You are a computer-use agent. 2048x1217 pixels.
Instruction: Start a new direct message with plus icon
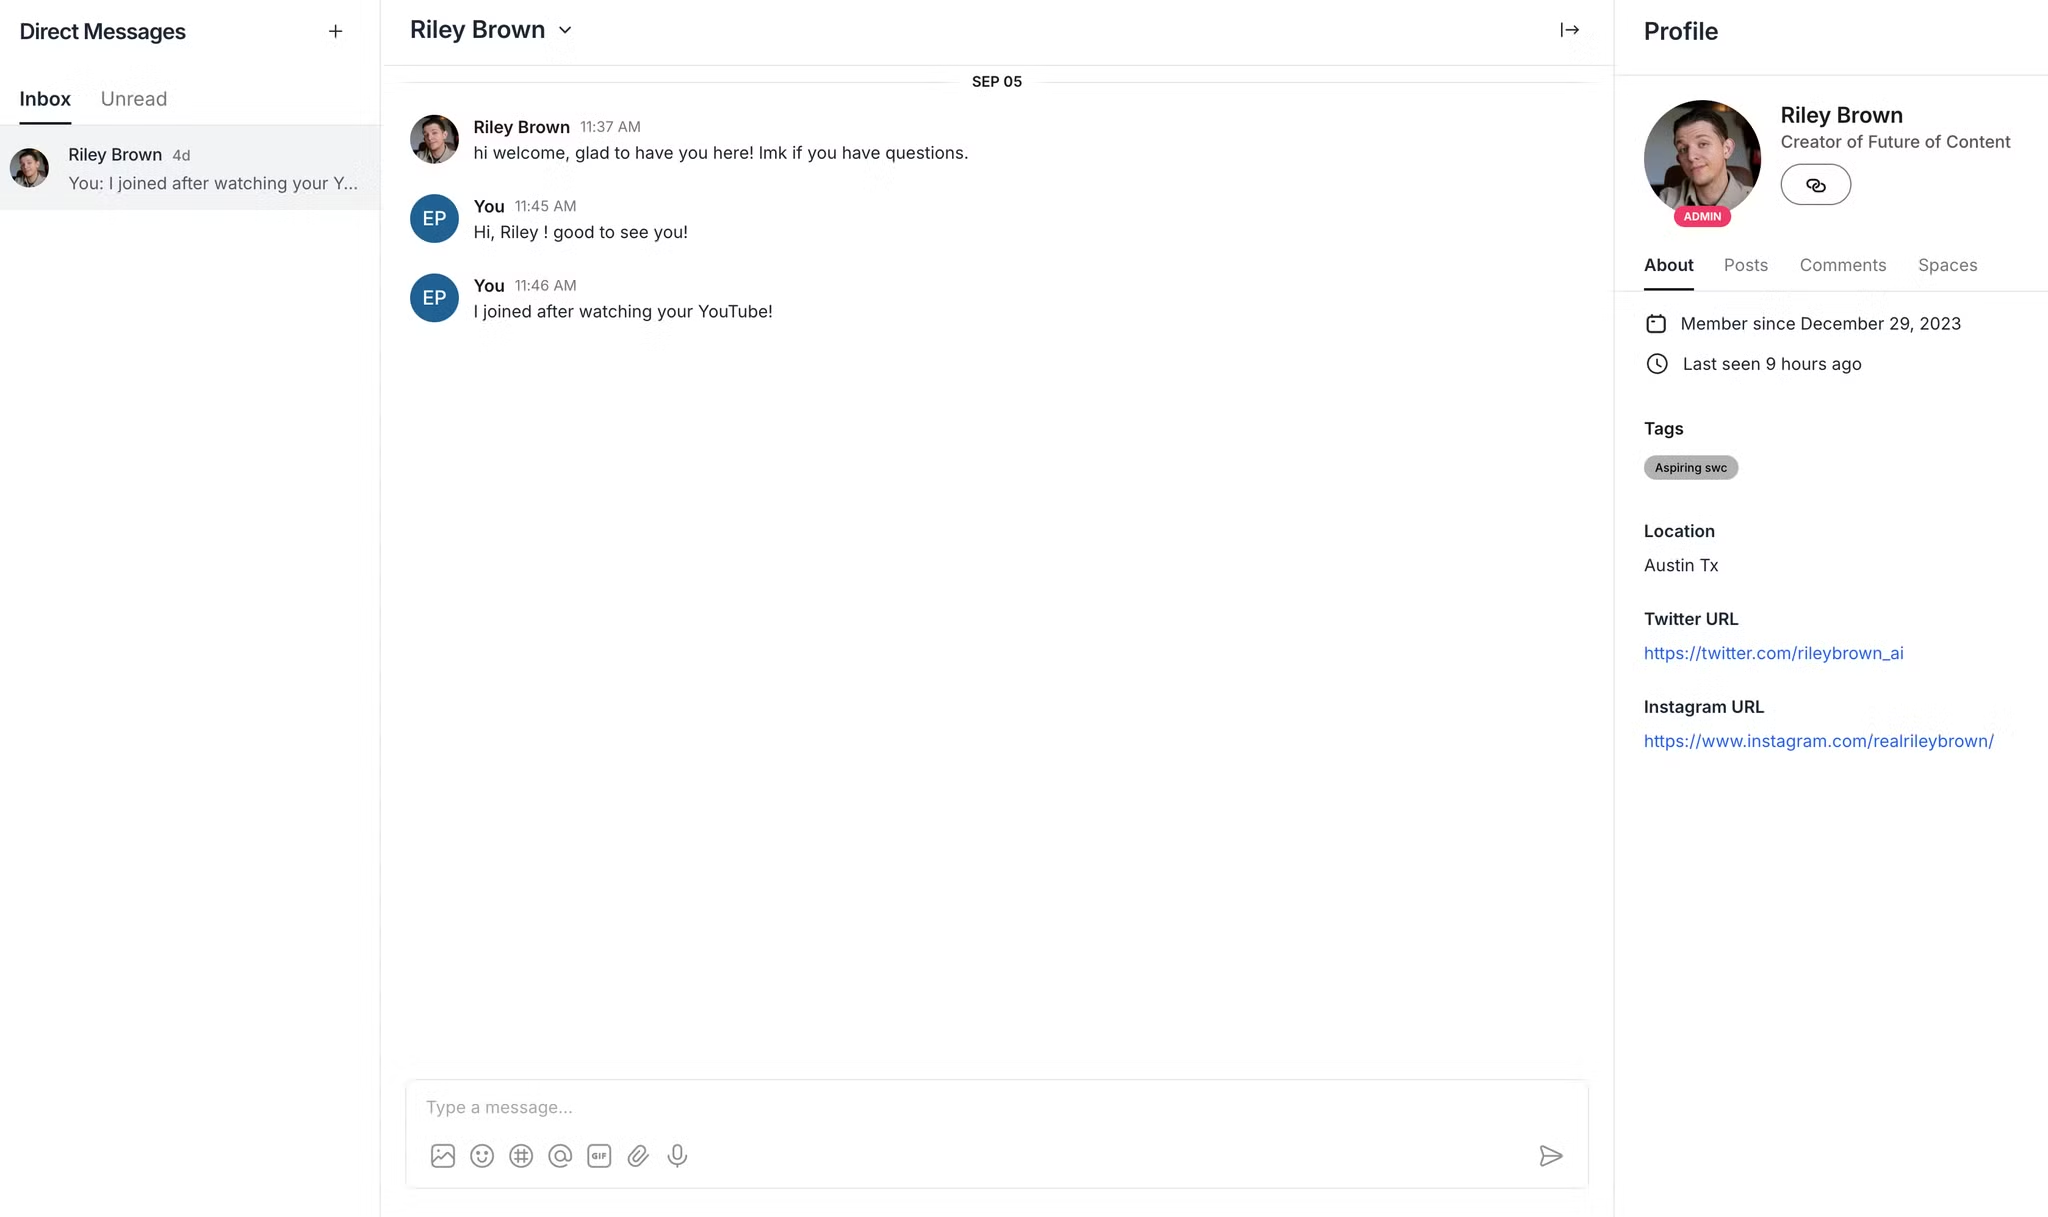[x=335, y=31]
